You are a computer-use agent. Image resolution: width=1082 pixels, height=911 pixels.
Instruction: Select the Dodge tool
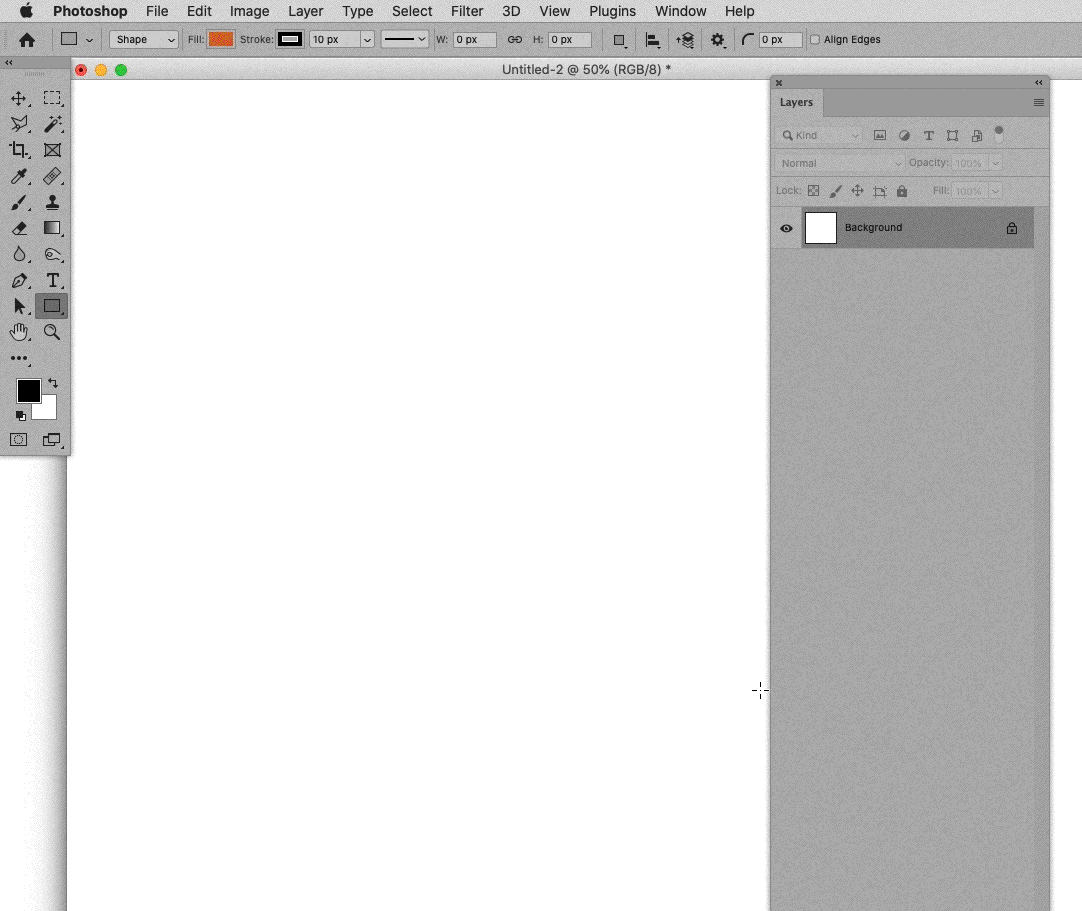[52, 254]
